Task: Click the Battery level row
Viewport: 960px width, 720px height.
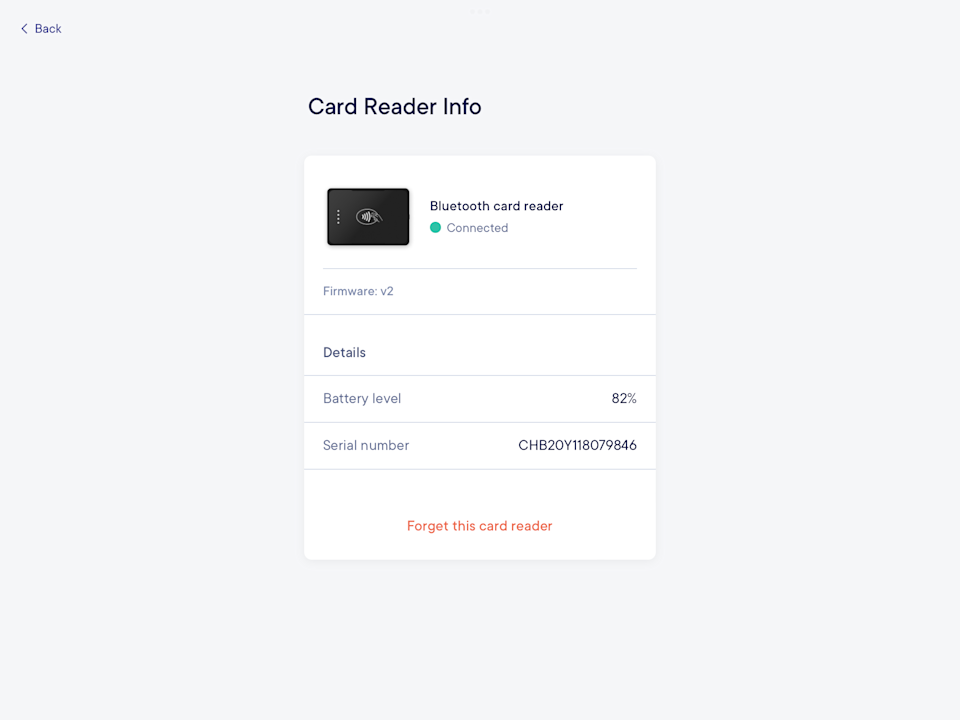Action: [479, 398]
